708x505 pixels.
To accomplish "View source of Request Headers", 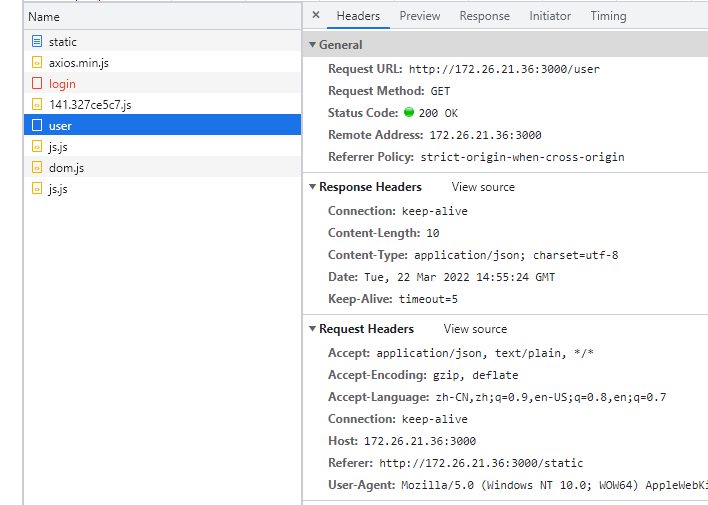I will [475, 329].
